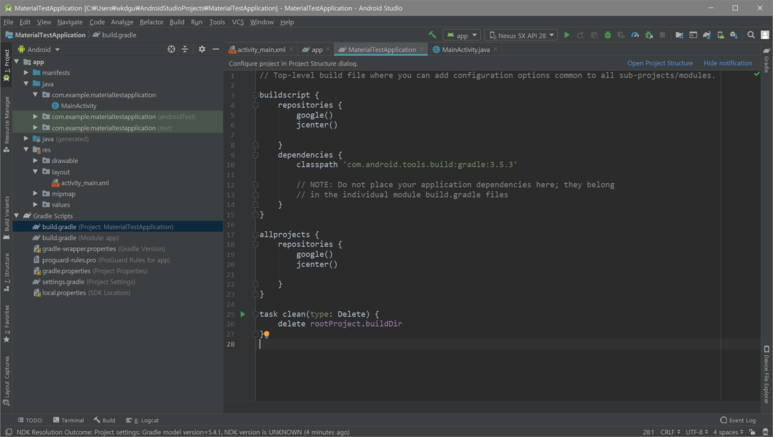
Task: Click the stop button square icon
Action: pyautogui.click(x=662, y=35)
